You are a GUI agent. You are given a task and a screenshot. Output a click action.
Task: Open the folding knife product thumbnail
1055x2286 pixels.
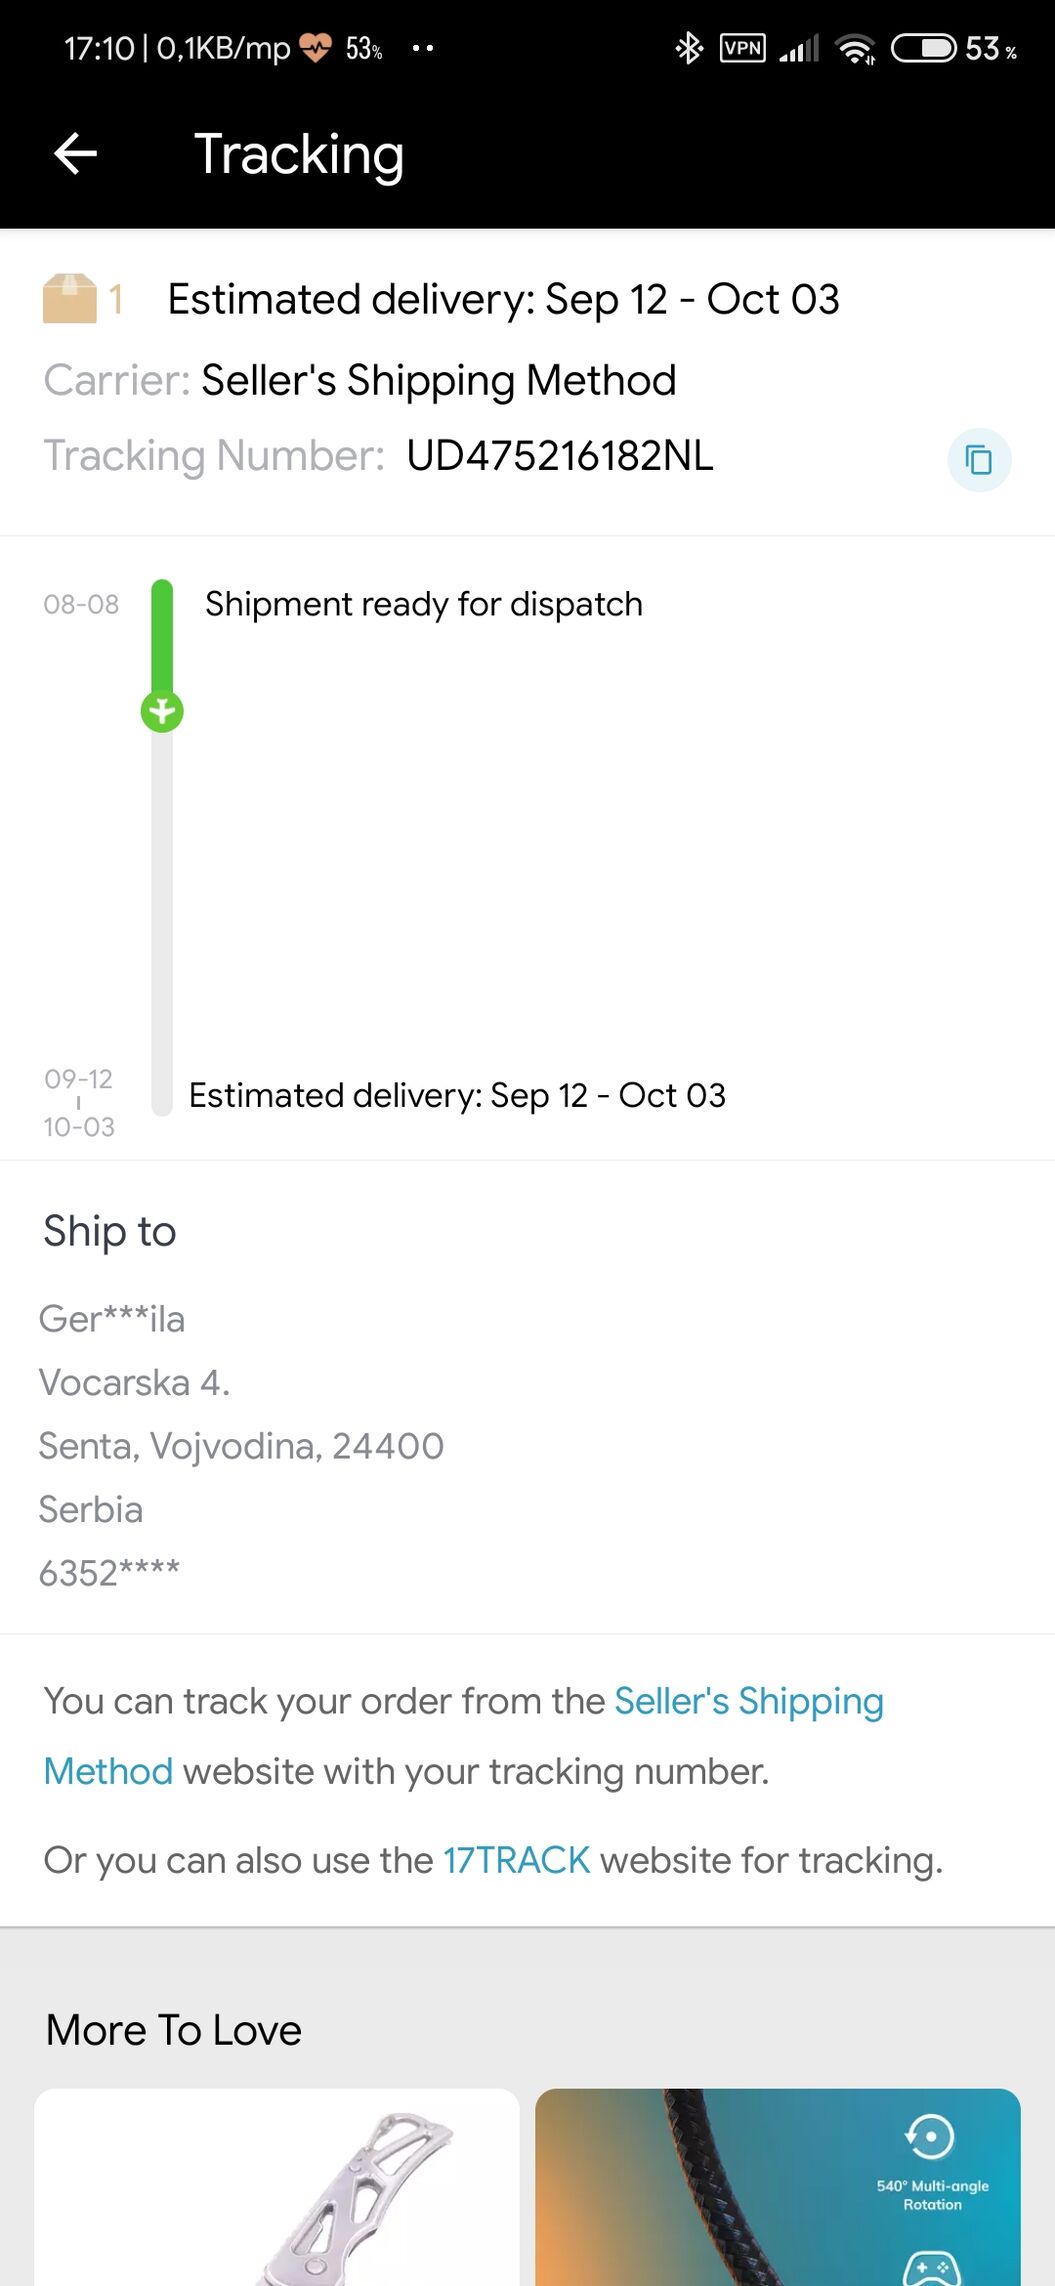click(x=277, y=2186)
